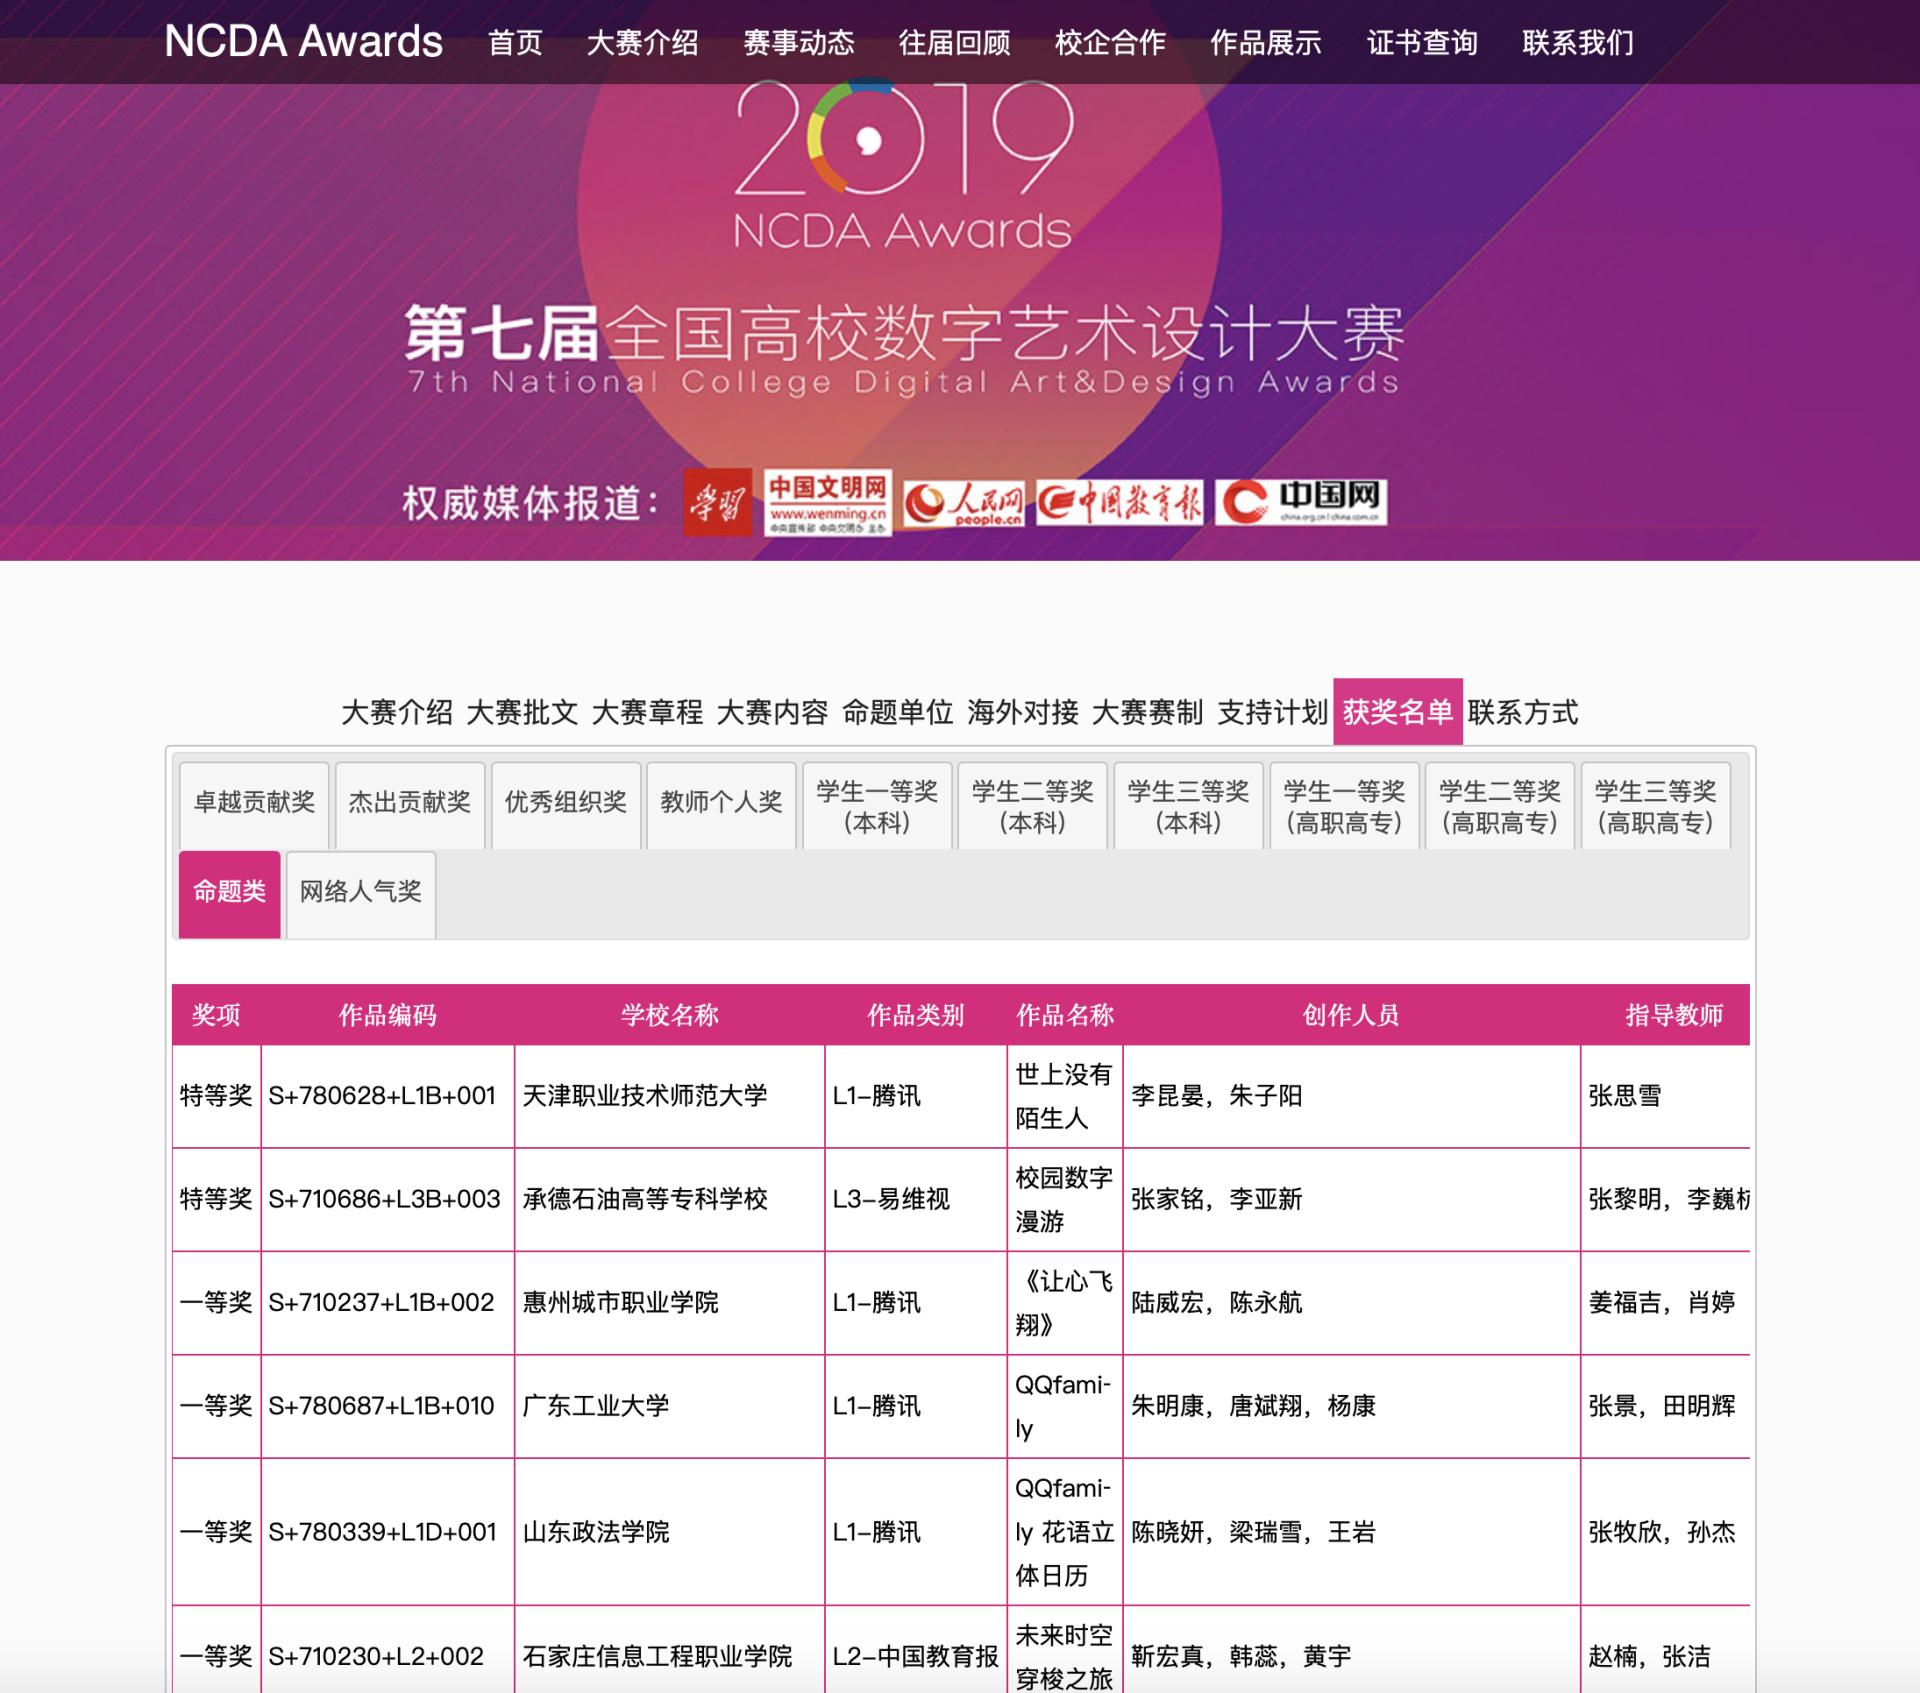Open the 证书查询 navigation item
The height and width of the screenshot is (1693, 1920).
pyautogui.click(x=1422, y=43)
